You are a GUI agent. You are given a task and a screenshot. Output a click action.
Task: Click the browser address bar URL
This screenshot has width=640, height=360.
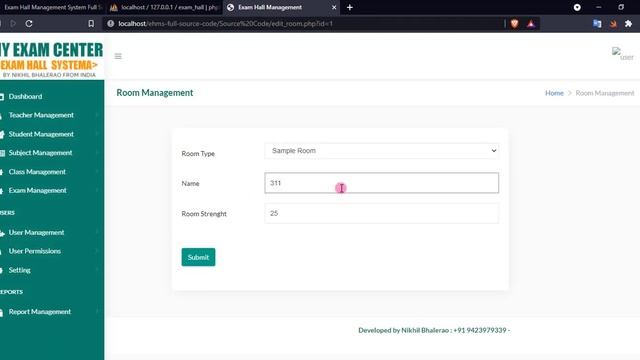(x=225, y=24)
